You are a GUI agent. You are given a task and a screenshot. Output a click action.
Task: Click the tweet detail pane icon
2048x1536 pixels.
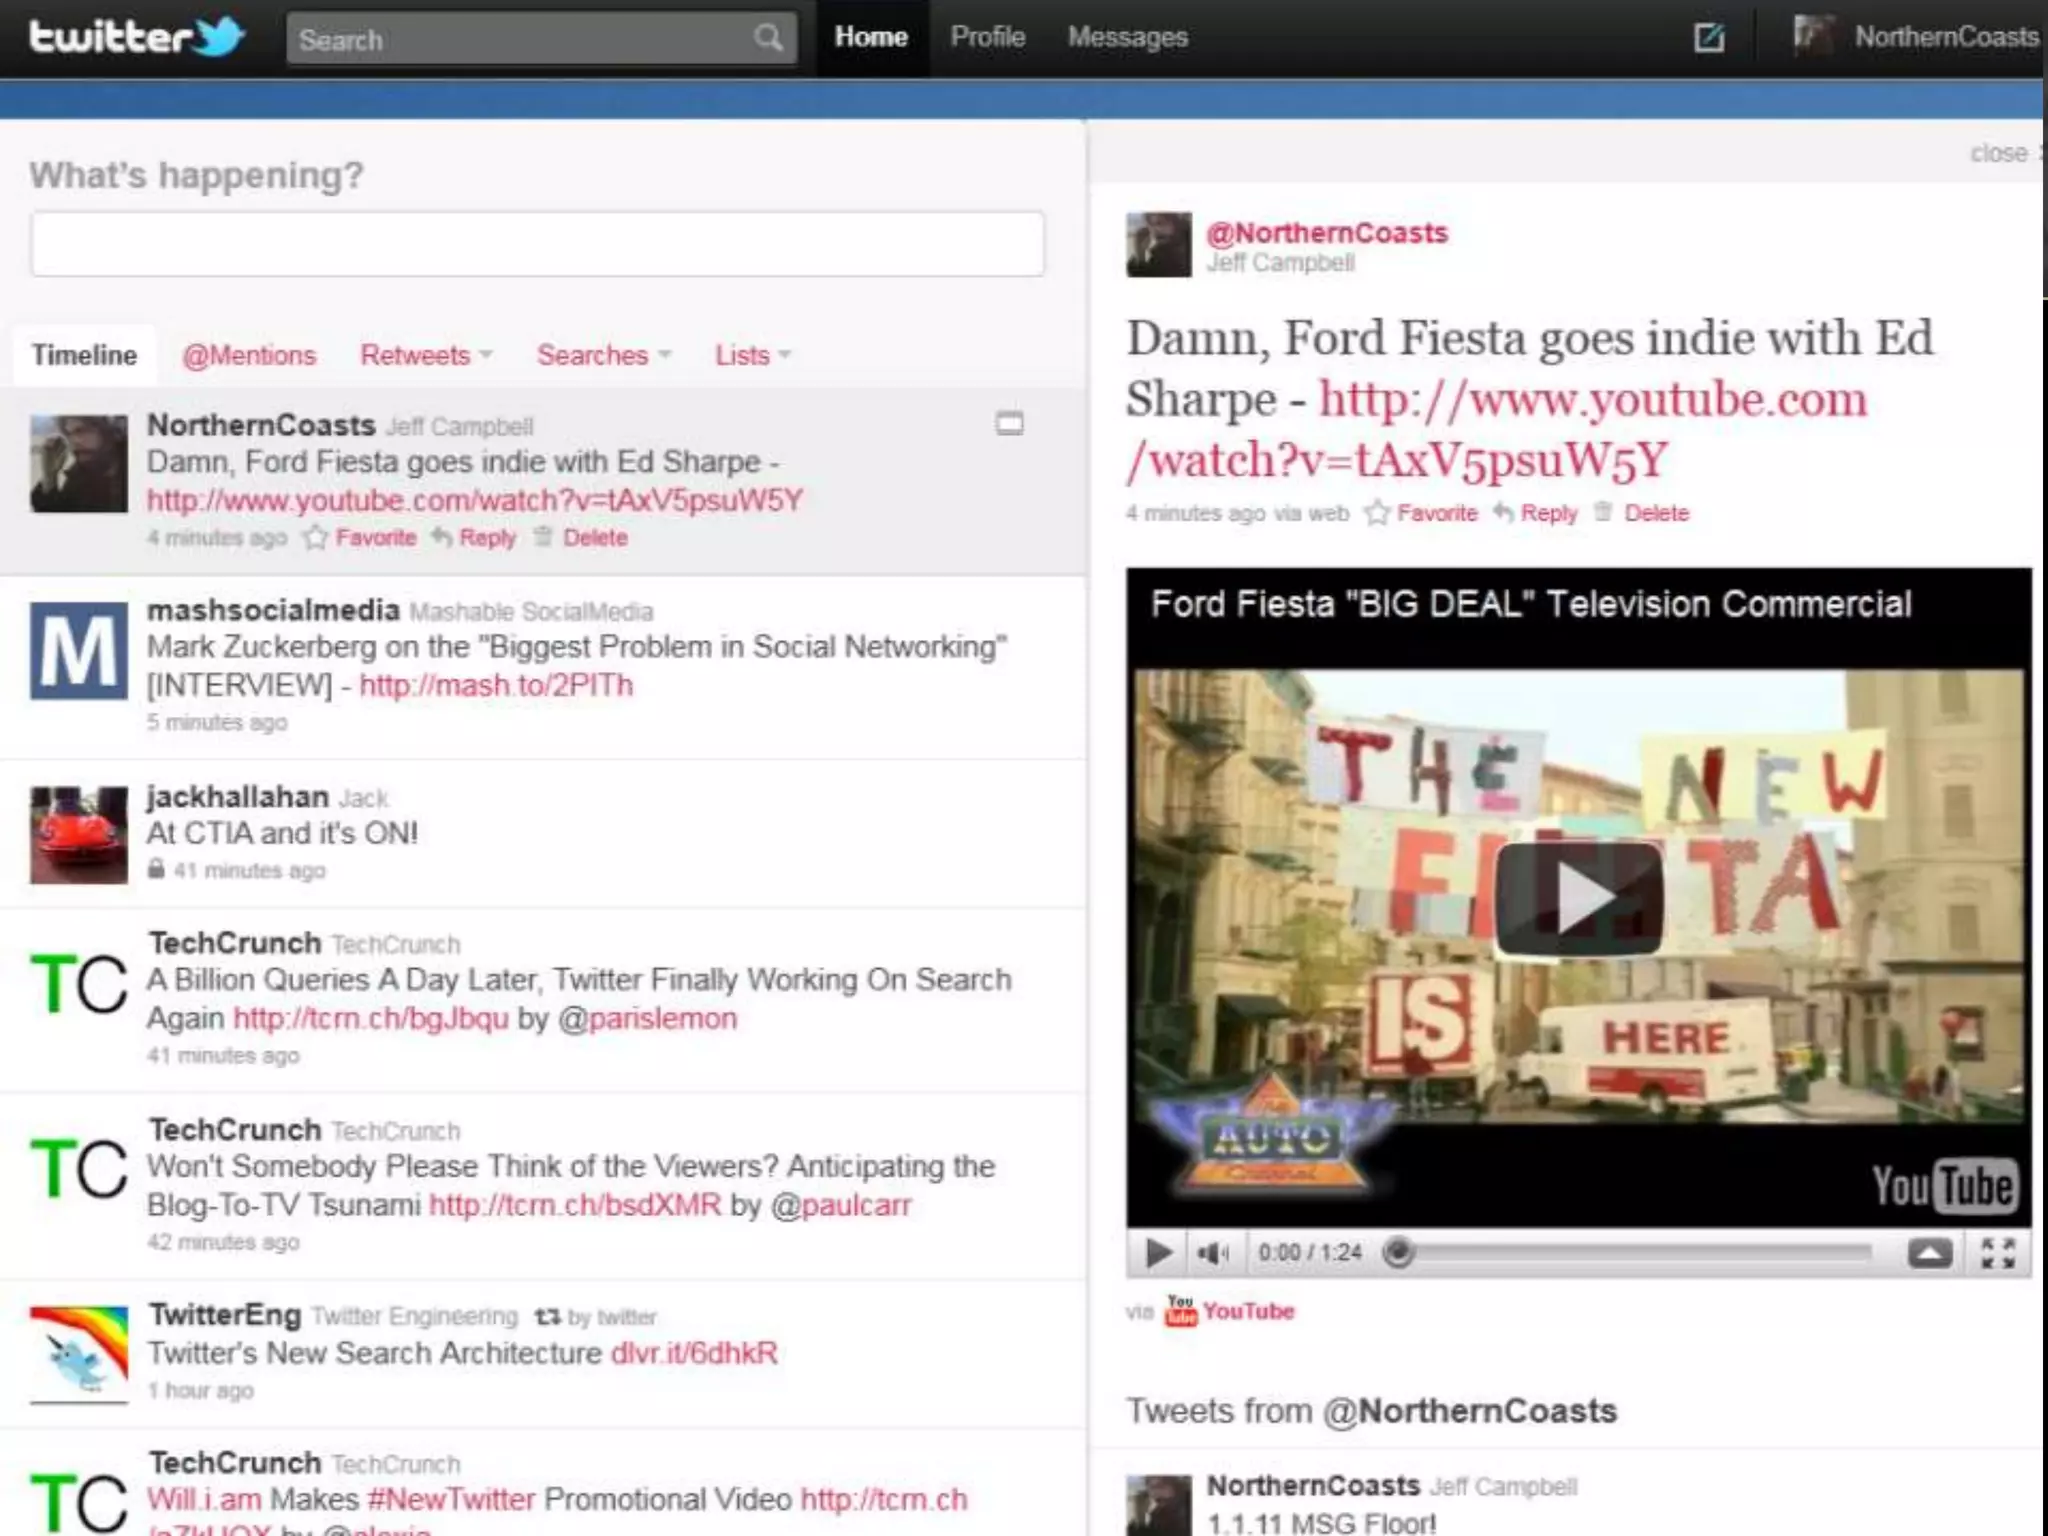1009,424
